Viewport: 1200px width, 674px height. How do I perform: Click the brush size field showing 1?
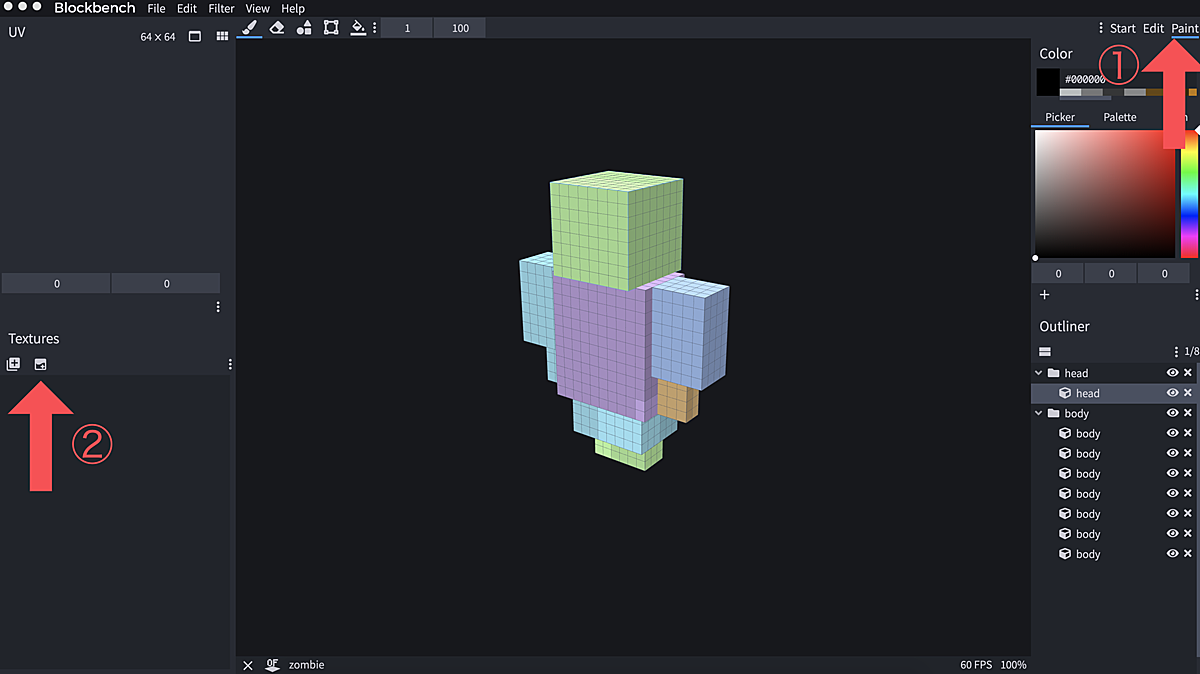tap(407, 28)
